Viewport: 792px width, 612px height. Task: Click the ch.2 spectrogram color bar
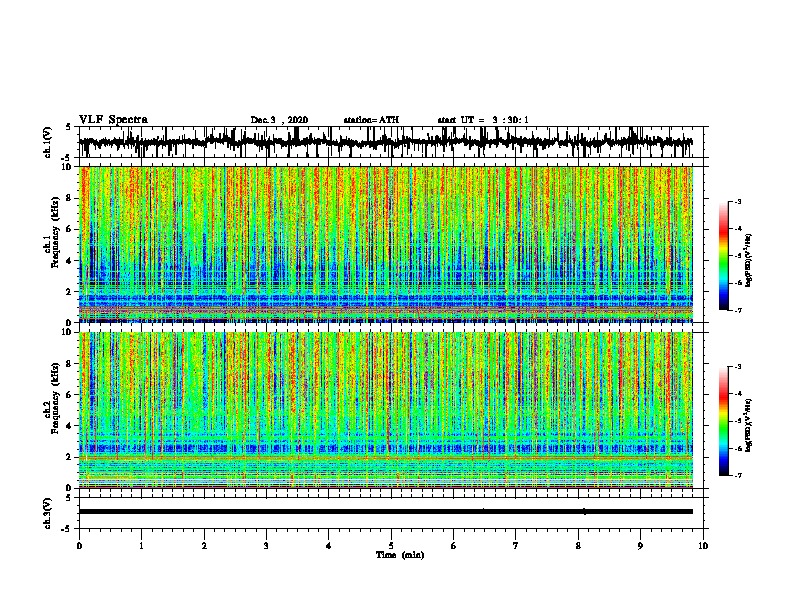click(723, 421)
